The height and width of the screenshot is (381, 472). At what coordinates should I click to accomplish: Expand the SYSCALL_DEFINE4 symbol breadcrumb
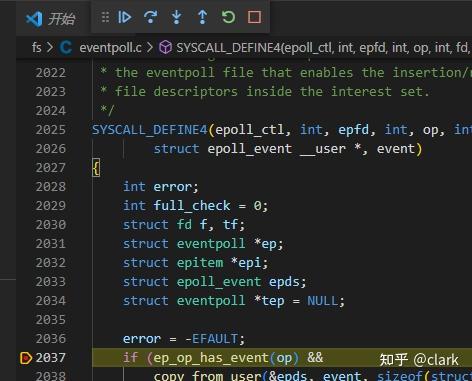click(x=323, y=48)
